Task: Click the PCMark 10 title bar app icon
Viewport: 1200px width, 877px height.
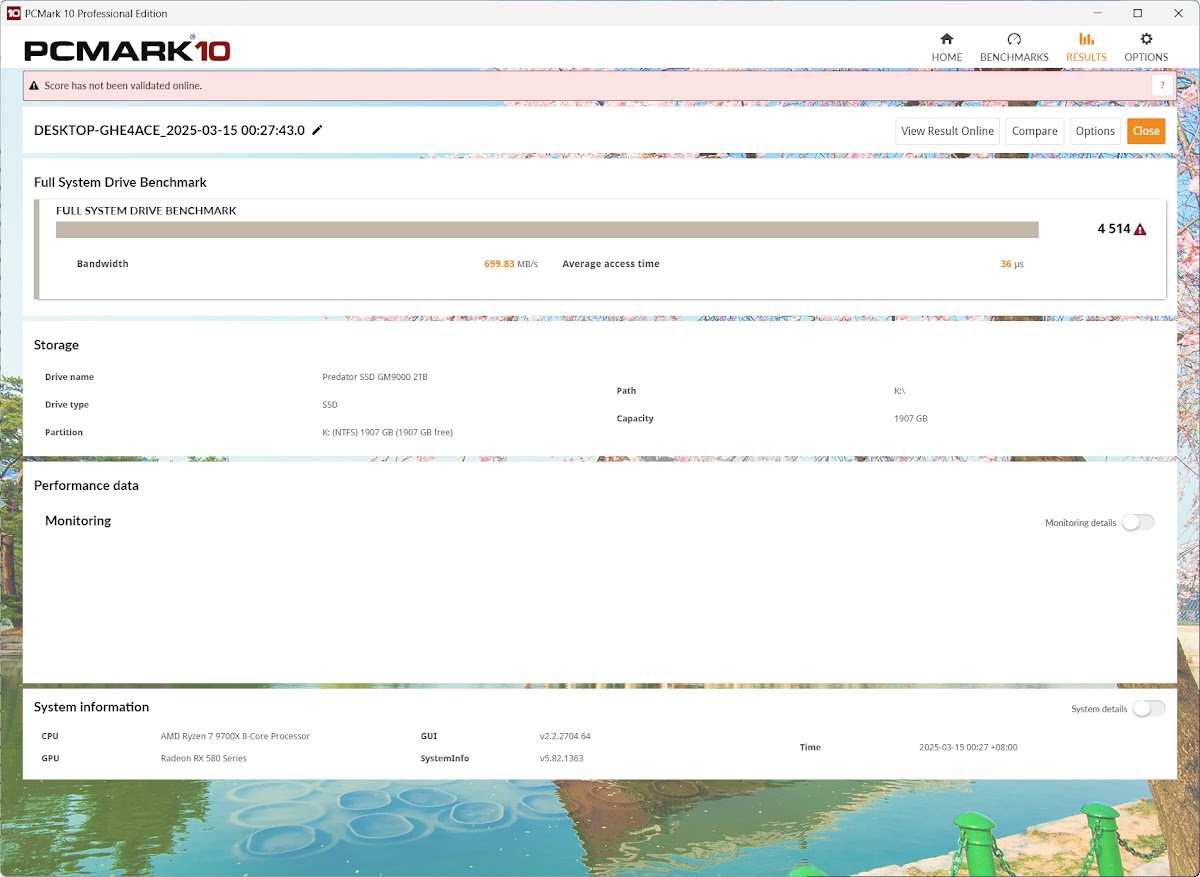Action: (x=13, y=13)
